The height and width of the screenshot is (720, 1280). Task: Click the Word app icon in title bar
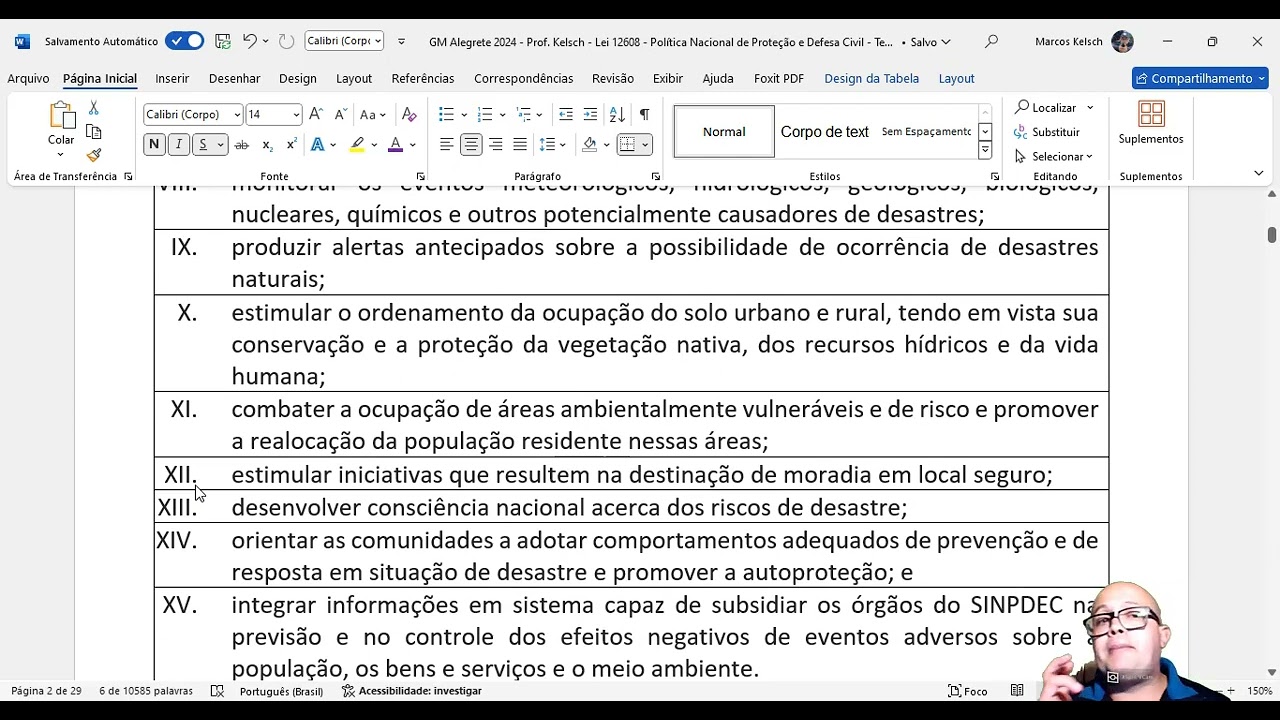click(22, 41)
